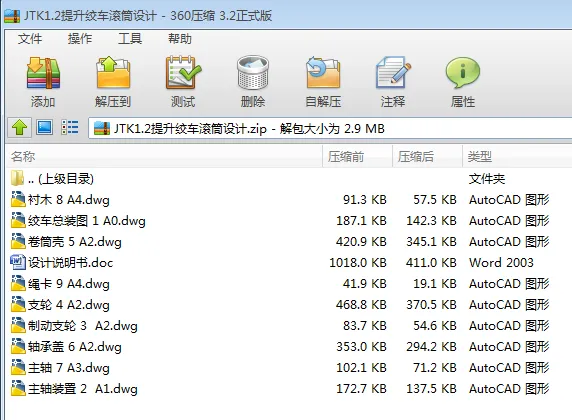Click the 文件夹 type cell
572x420 pixels.
[487, 179]
